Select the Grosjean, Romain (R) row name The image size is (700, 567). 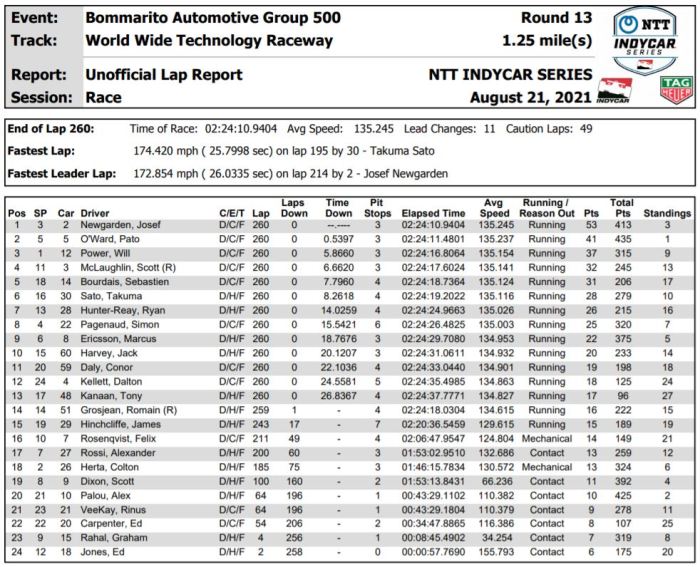[x=128, y=410]
